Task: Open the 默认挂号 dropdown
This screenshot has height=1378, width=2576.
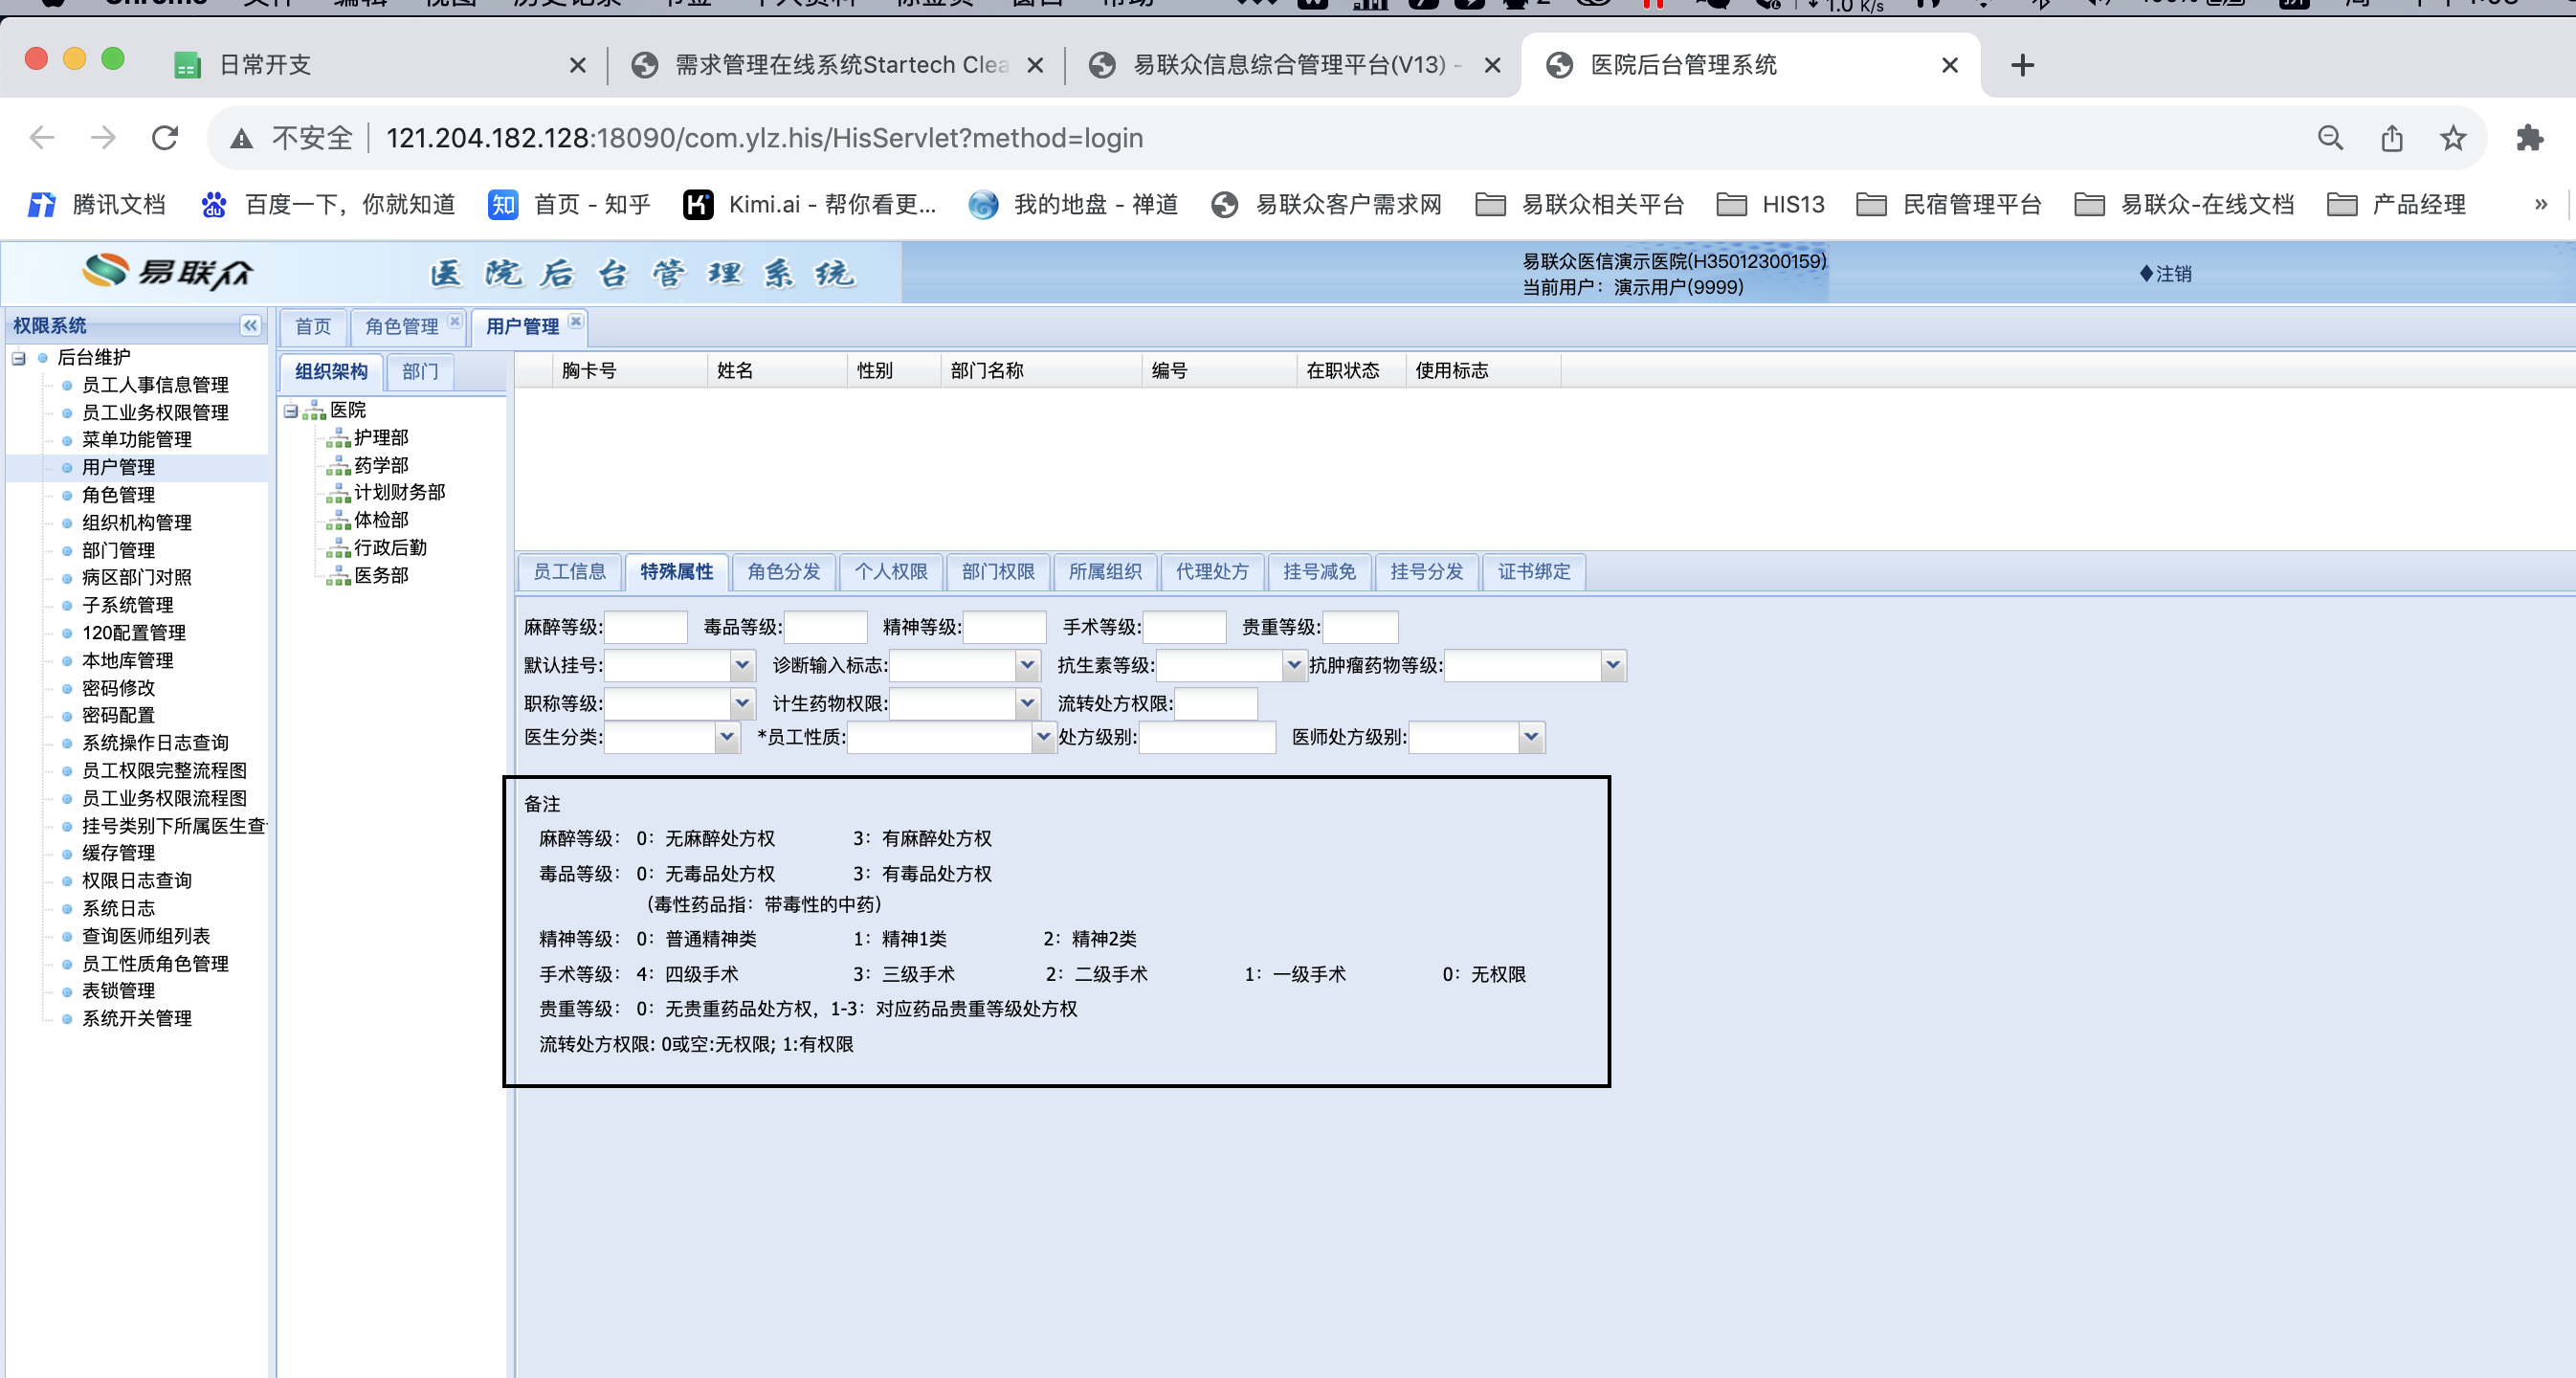Action: (742, 664)
